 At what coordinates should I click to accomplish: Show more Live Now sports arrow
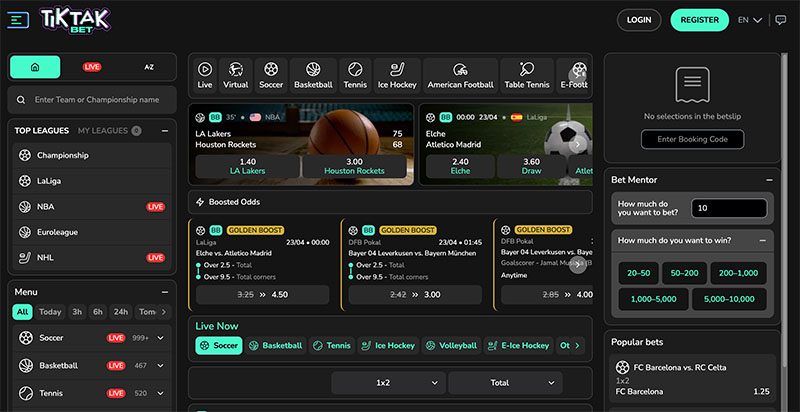coord(577,346)
